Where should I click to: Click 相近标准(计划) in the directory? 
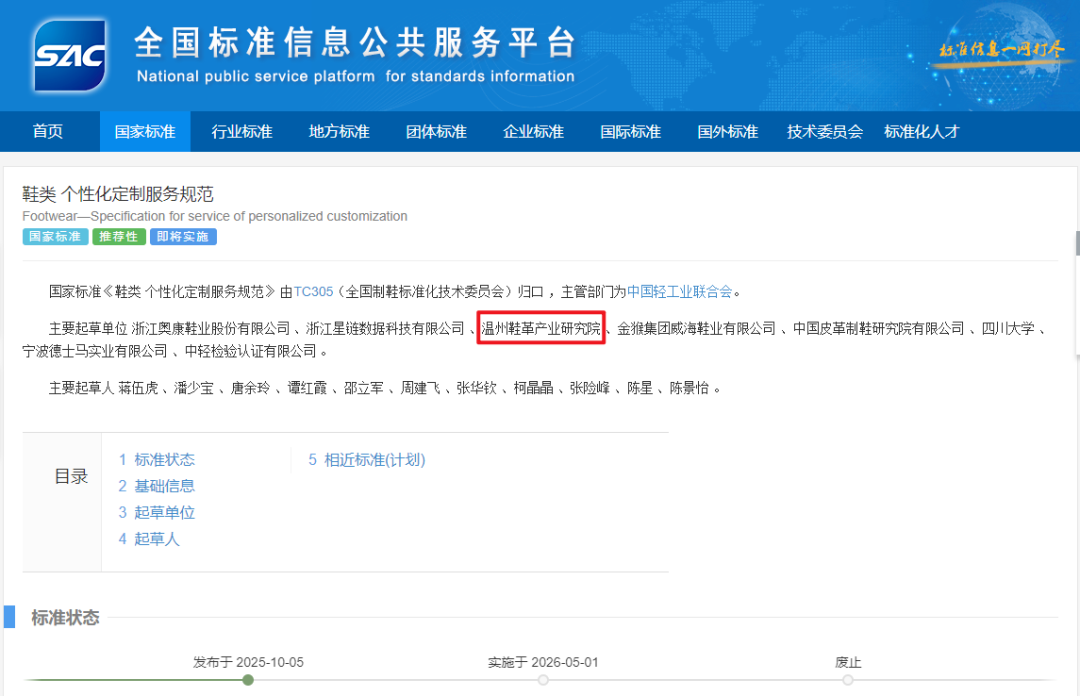point(367,459)
